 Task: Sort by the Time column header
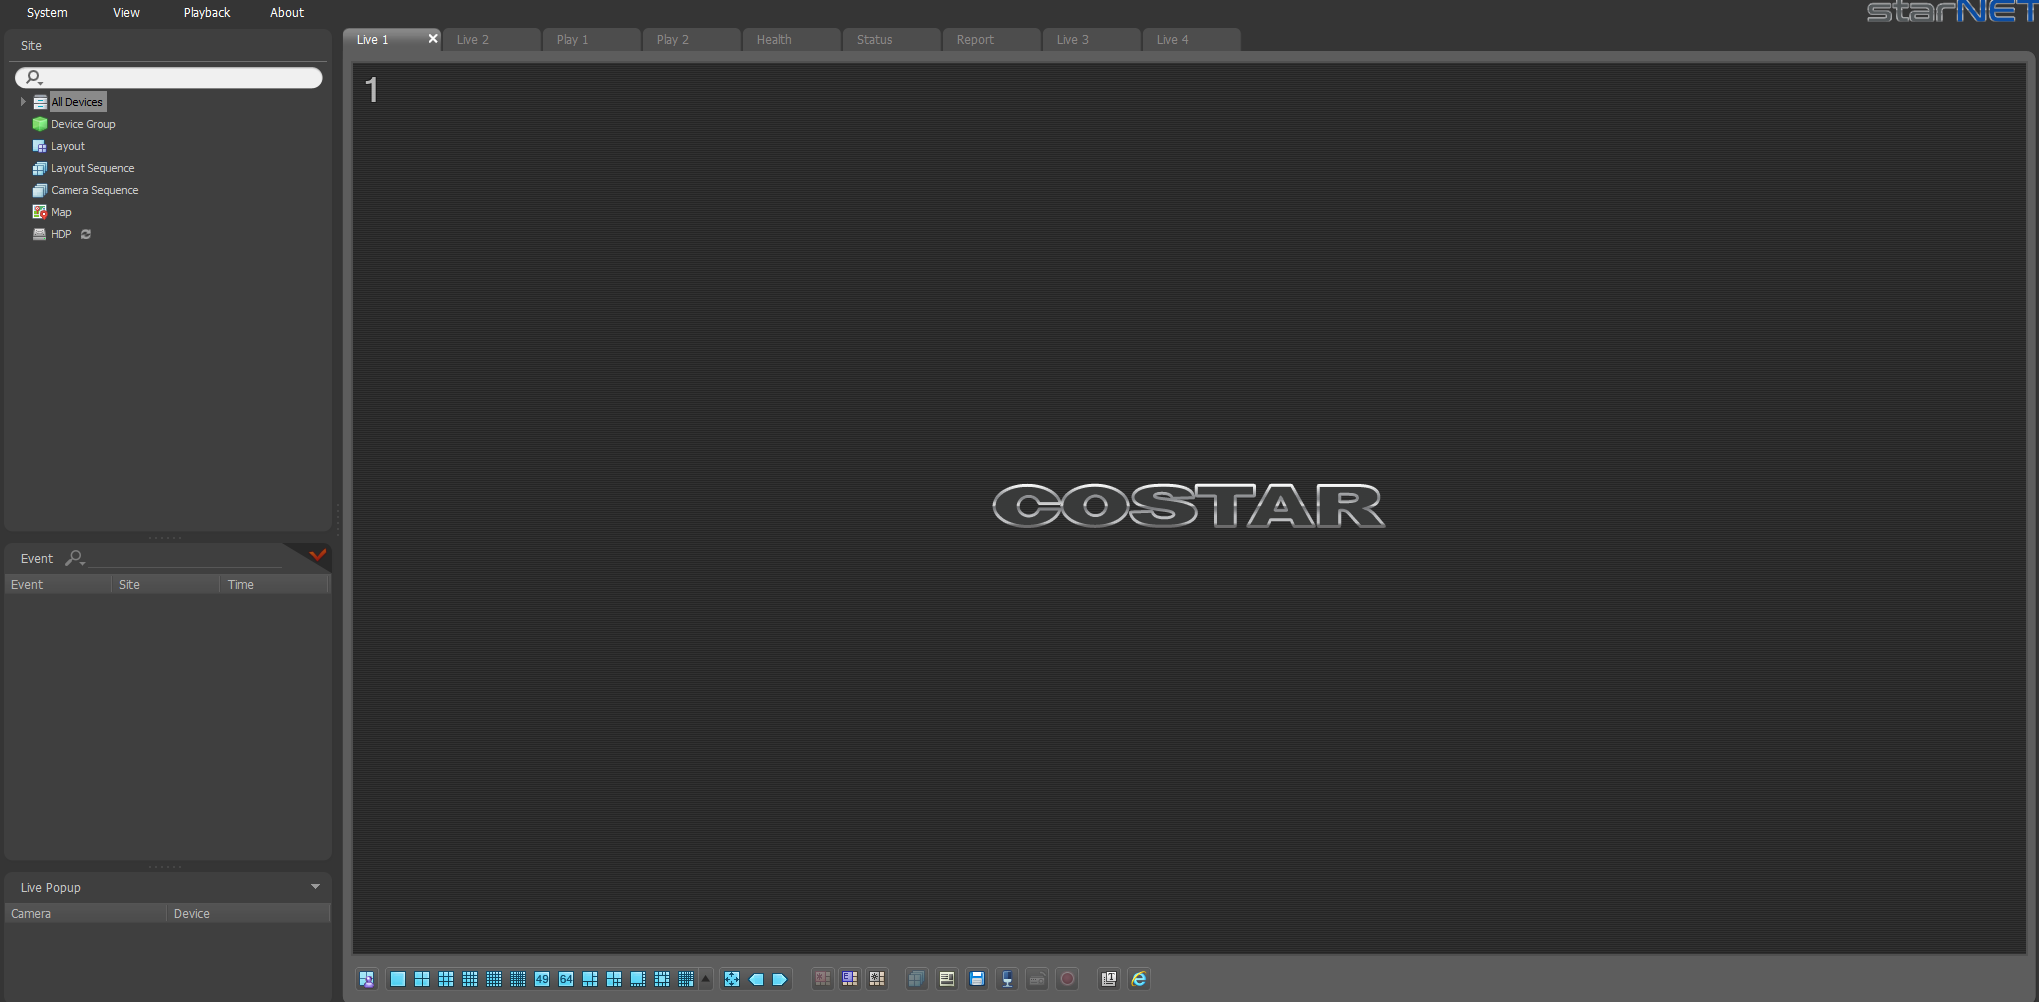[274, 585]
